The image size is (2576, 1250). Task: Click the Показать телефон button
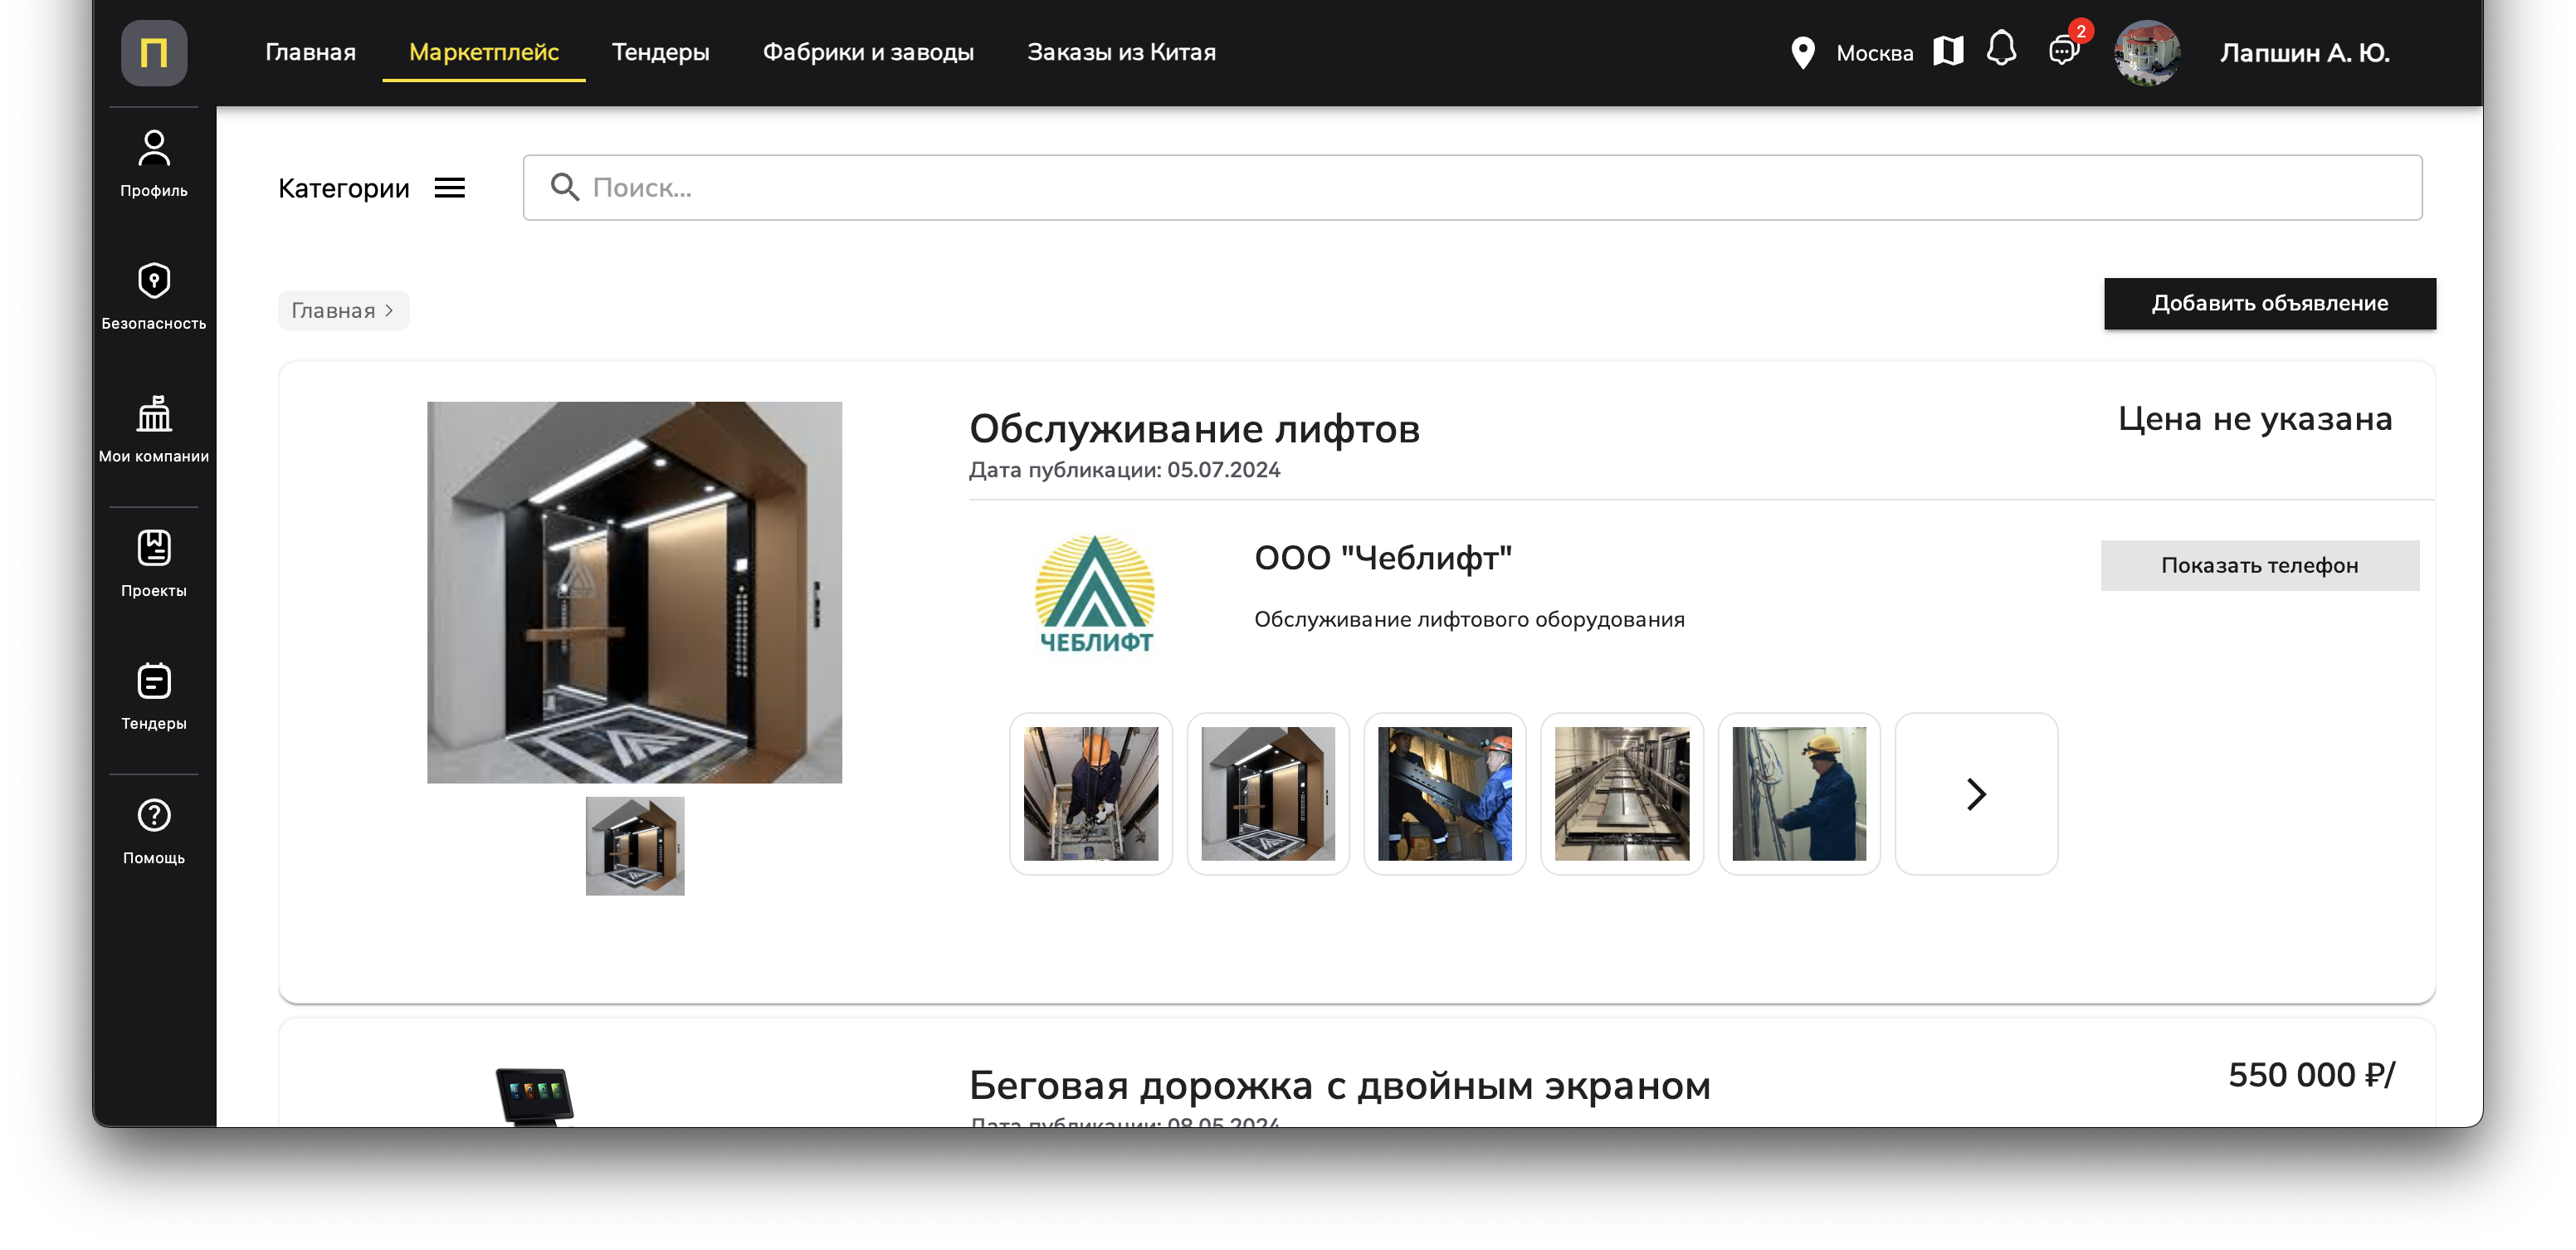point(2260,566)
